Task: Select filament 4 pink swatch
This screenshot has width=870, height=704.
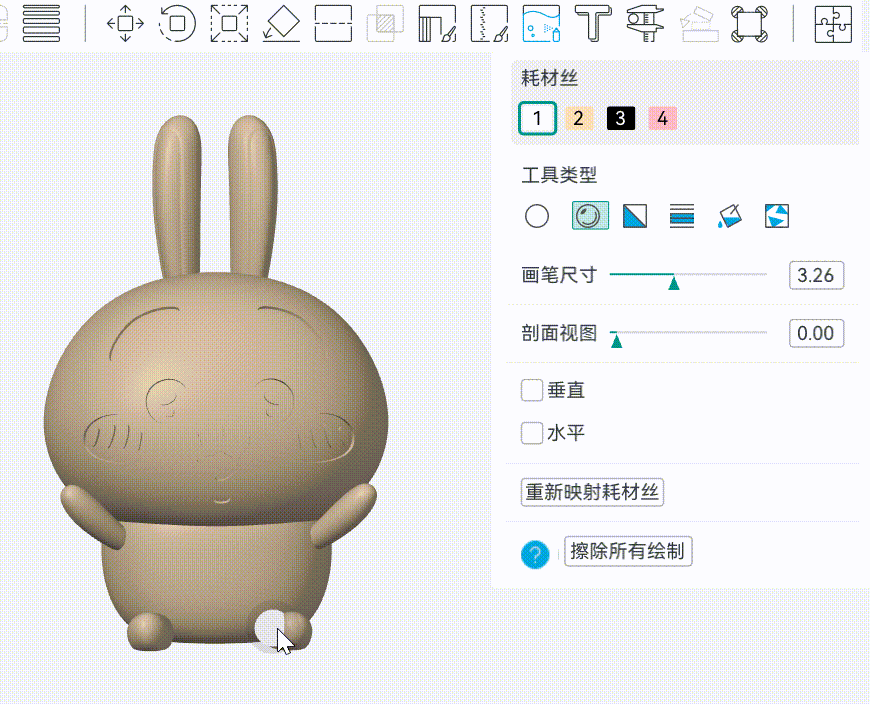Action: click(662, 118)
